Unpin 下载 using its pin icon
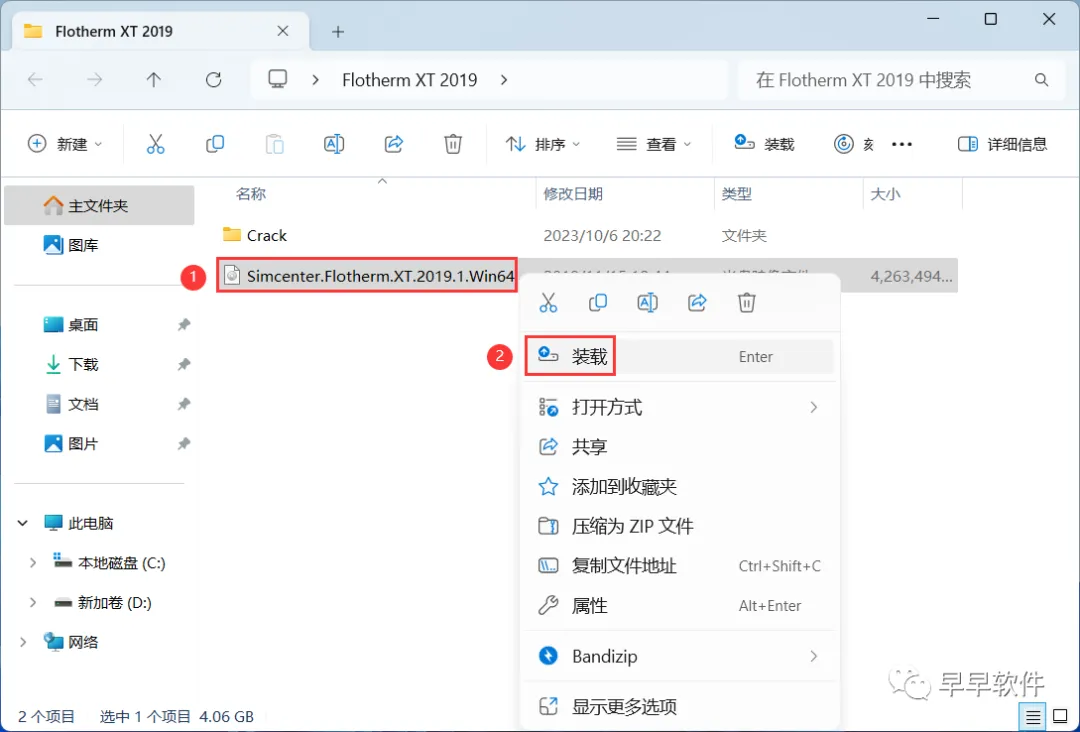Viewport: 1080px width, 732px height. tap(184, 364)
